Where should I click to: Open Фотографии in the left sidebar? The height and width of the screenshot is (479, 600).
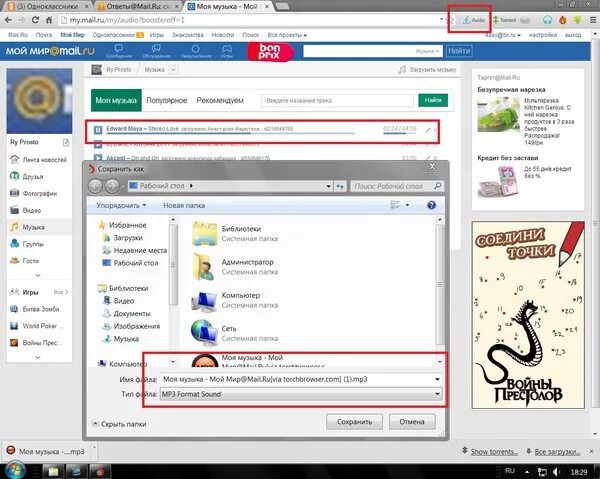click(x=33, y=193)
